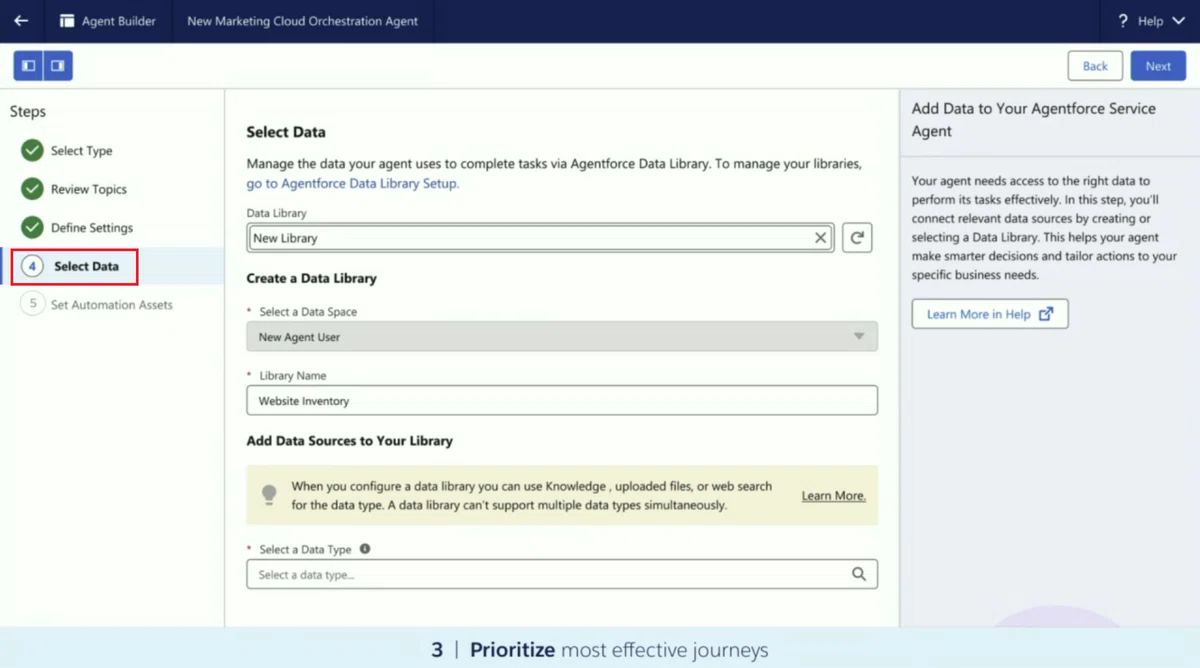This screenshot has height=668, width=1200.
Task: Click the Data Space dropdown arrow
Action: pos(858,337)
